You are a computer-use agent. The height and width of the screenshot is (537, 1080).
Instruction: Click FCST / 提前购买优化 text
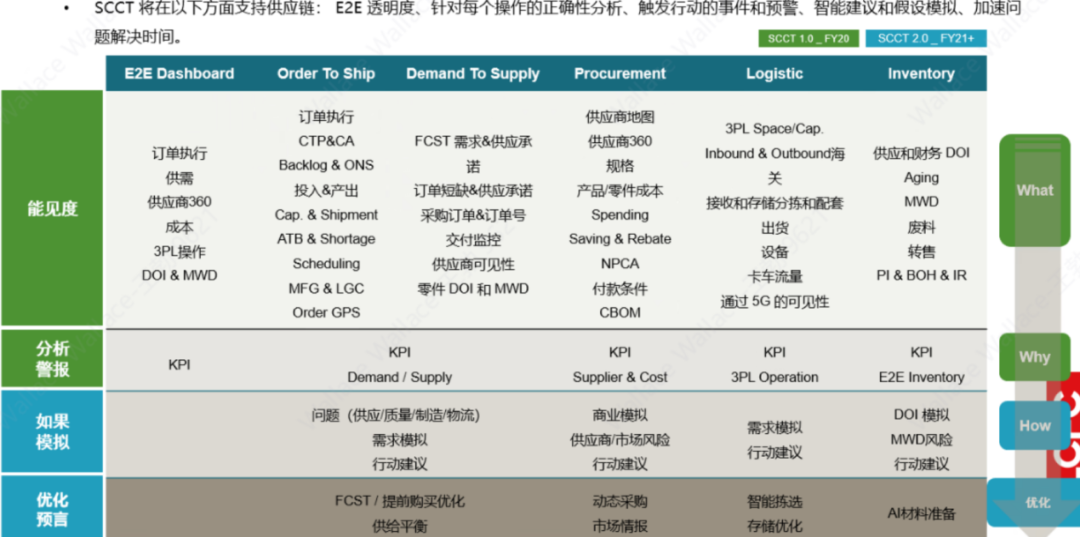[399, 501]
